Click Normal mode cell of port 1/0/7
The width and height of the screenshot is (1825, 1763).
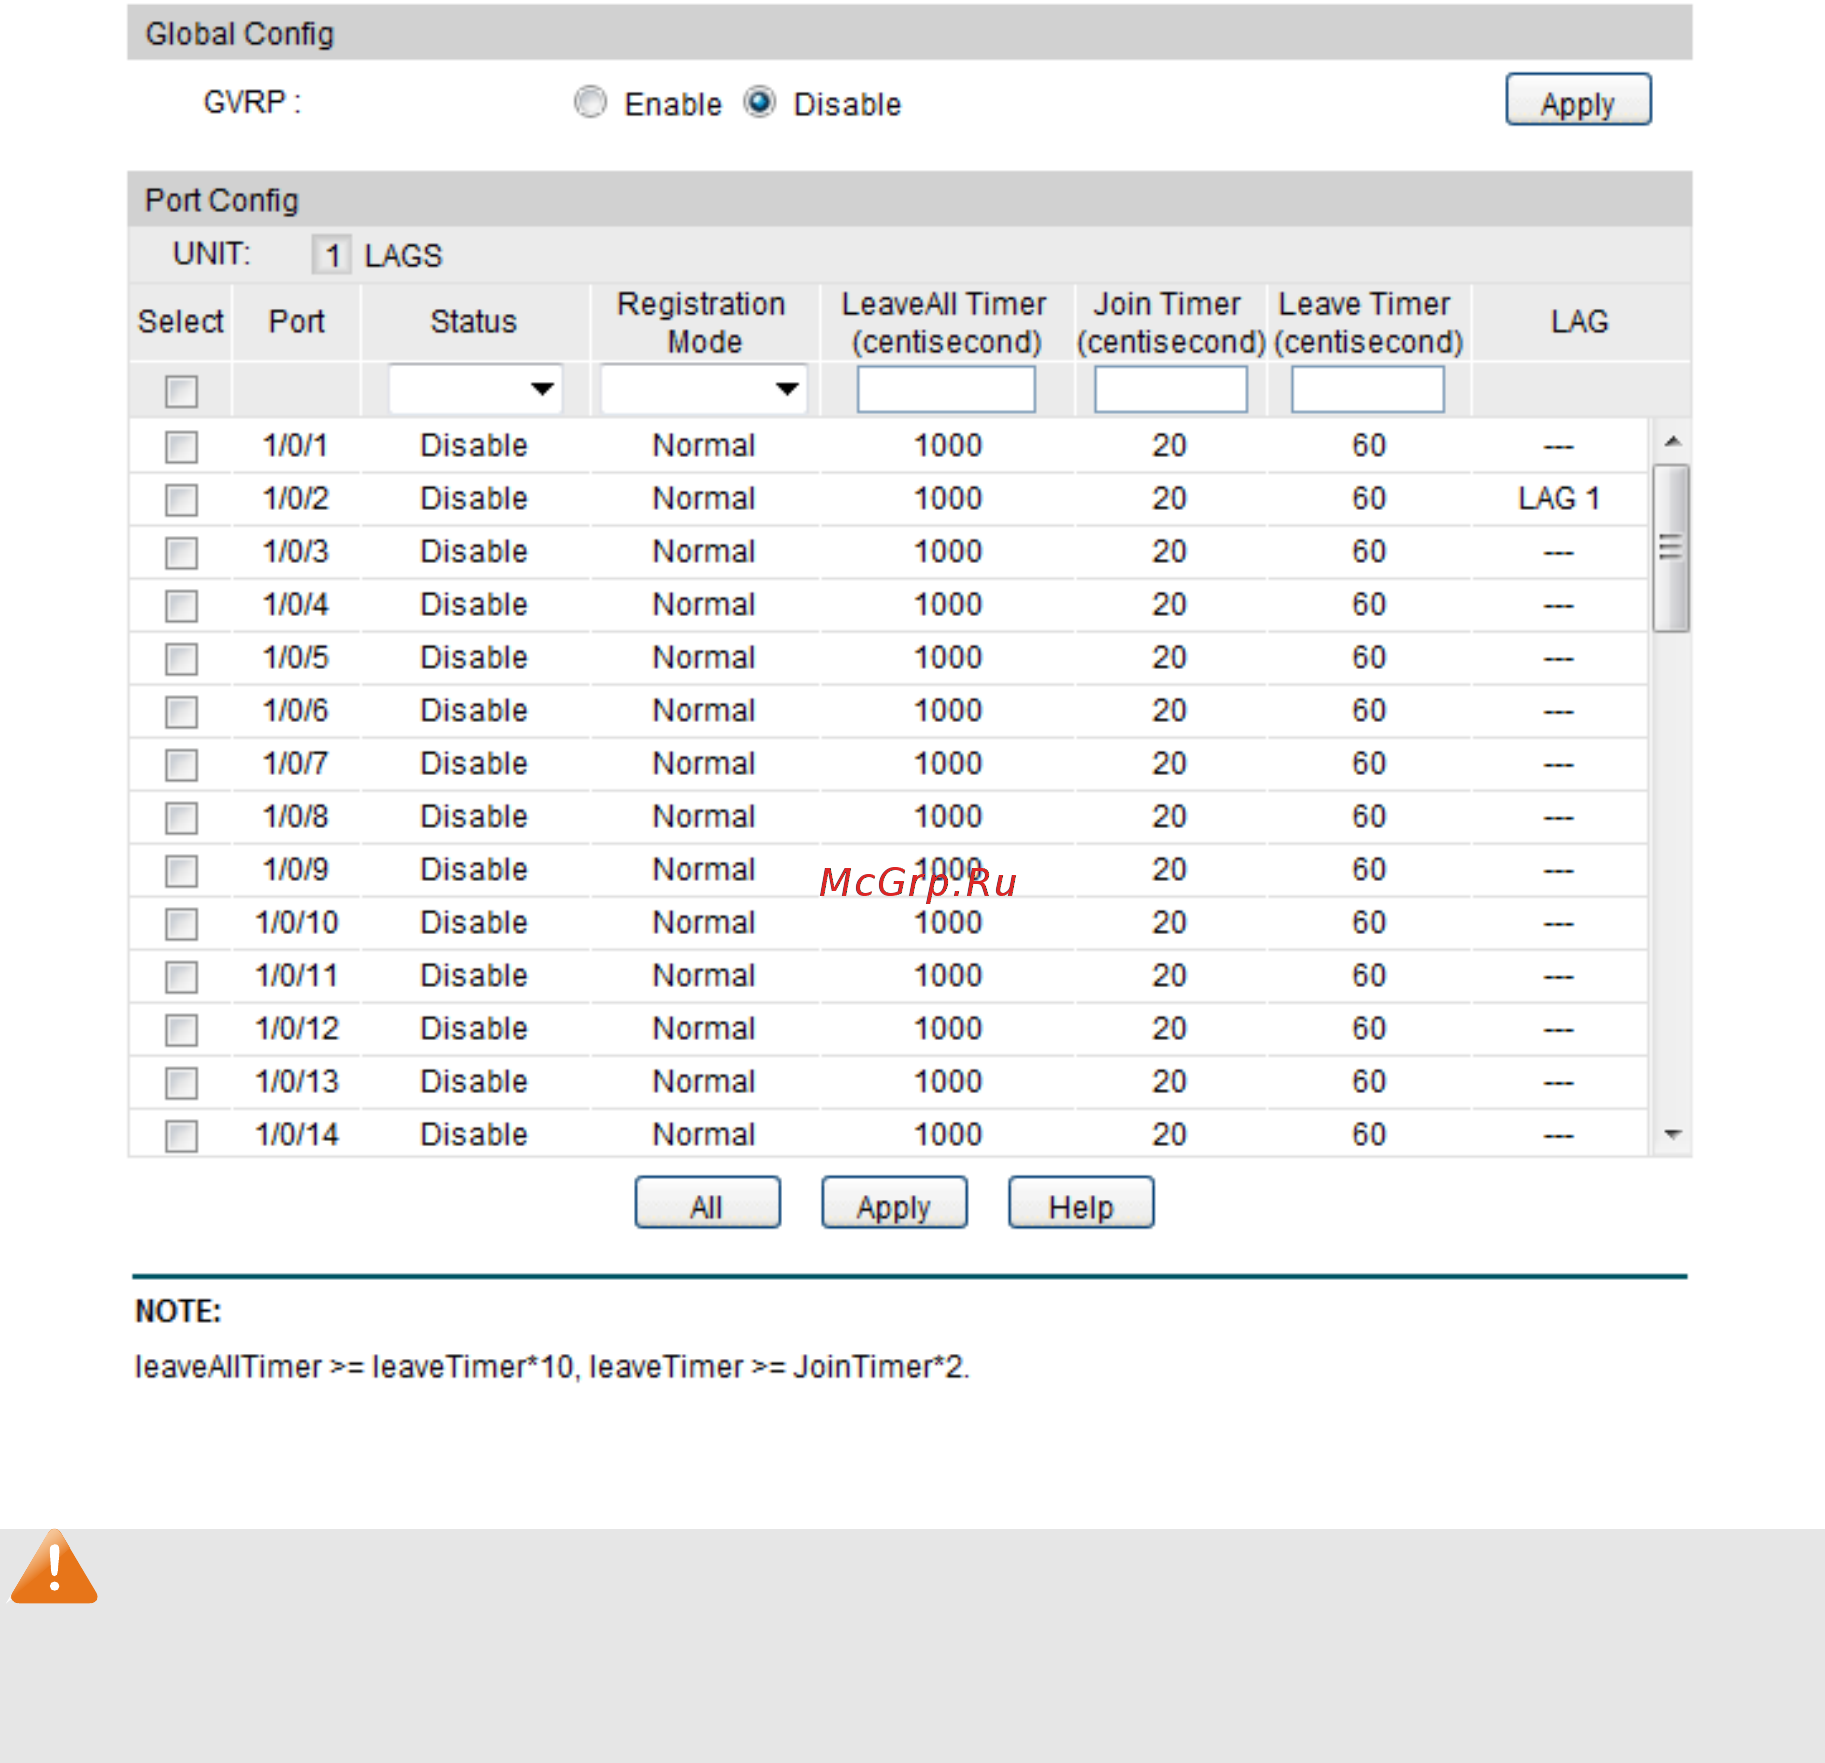pyautogui.click(x=704, y=763)
